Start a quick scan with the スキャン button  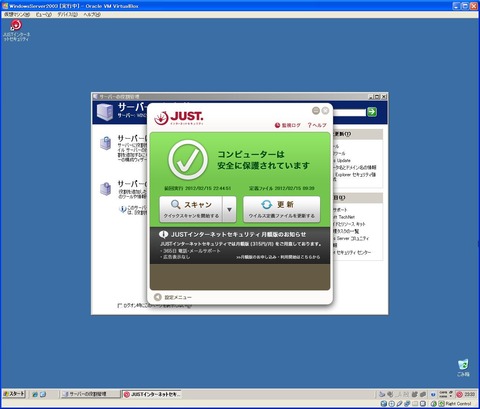pyautogui.click(x=191, y=209)
